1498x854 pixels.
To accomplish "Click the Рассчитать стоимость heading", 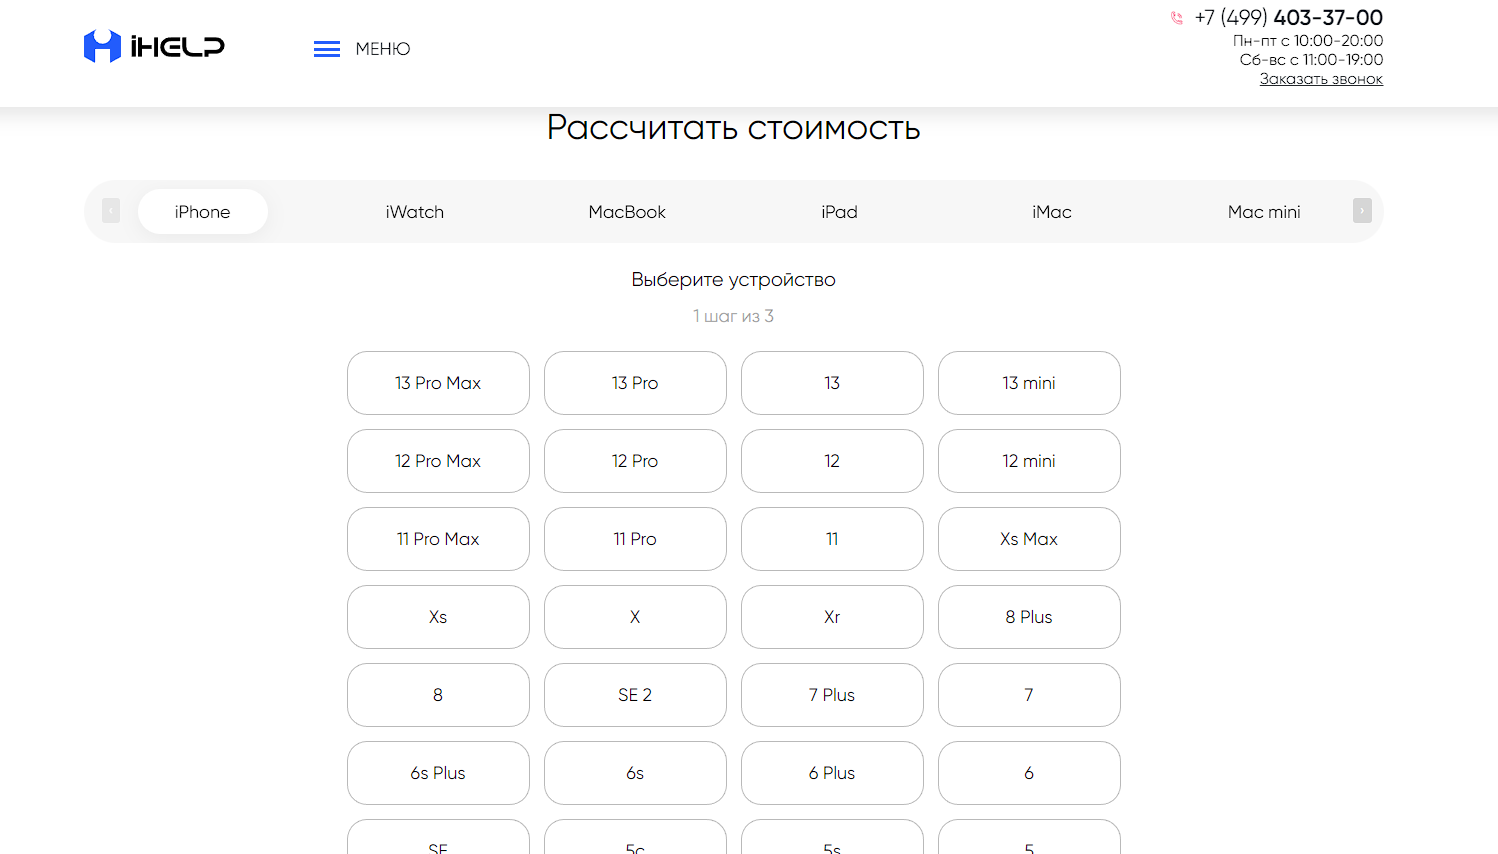I will [733, 128].
